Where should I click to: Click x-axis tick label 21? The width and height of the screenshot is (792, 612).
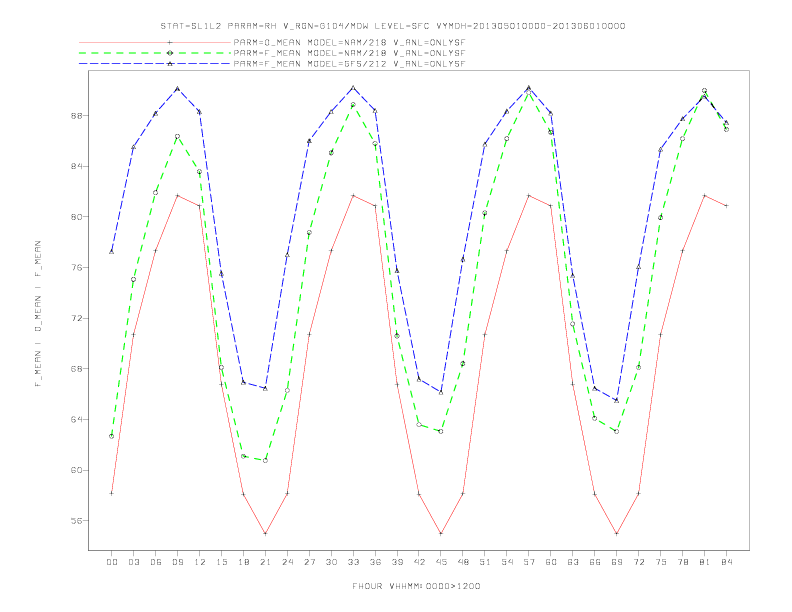(x=265, y=562)
